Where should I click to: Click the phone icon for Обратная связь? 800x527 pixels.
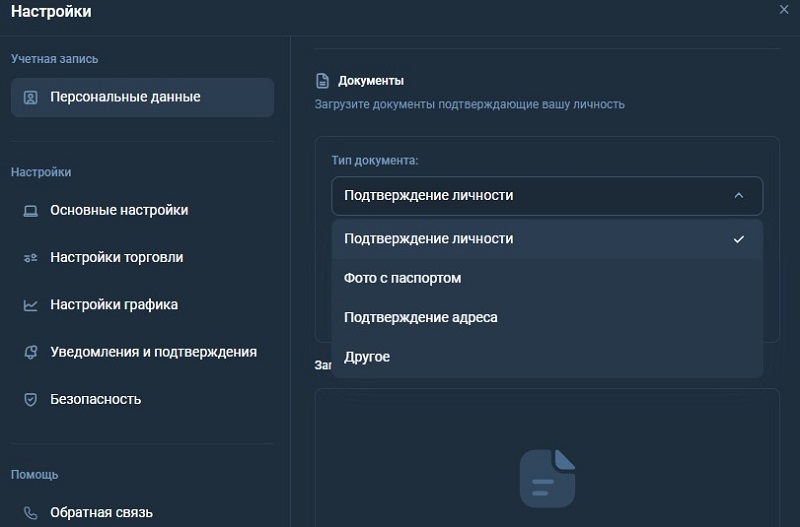click(30, 513)
